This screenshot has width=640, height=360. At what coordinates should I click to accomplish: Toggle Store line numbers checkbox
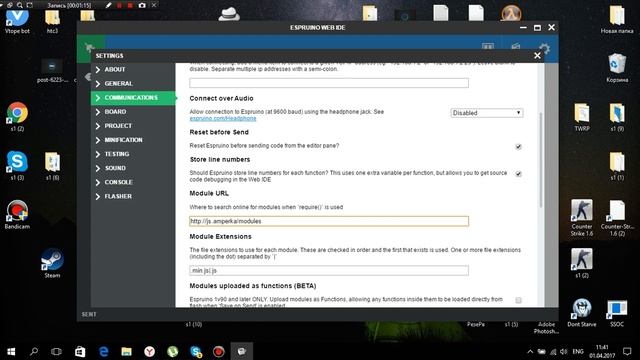pyautogui.click(x=518, y=174)
